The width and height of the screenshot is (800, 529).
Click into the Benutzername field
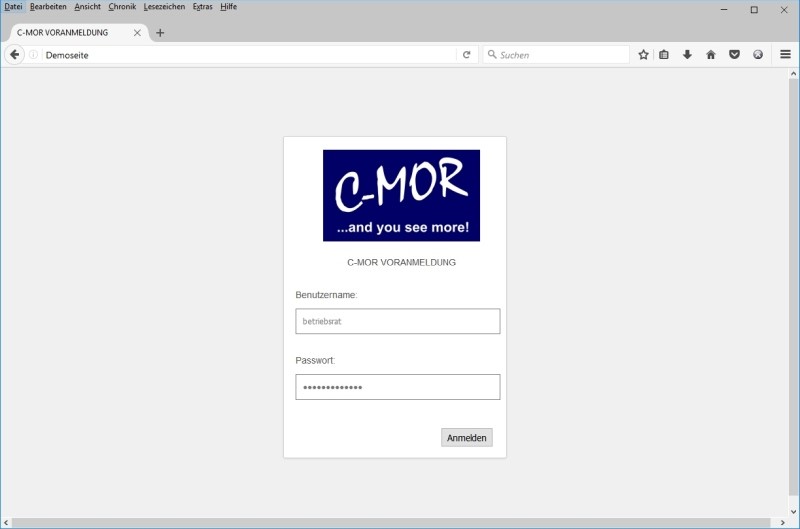[x=397, y=321]
